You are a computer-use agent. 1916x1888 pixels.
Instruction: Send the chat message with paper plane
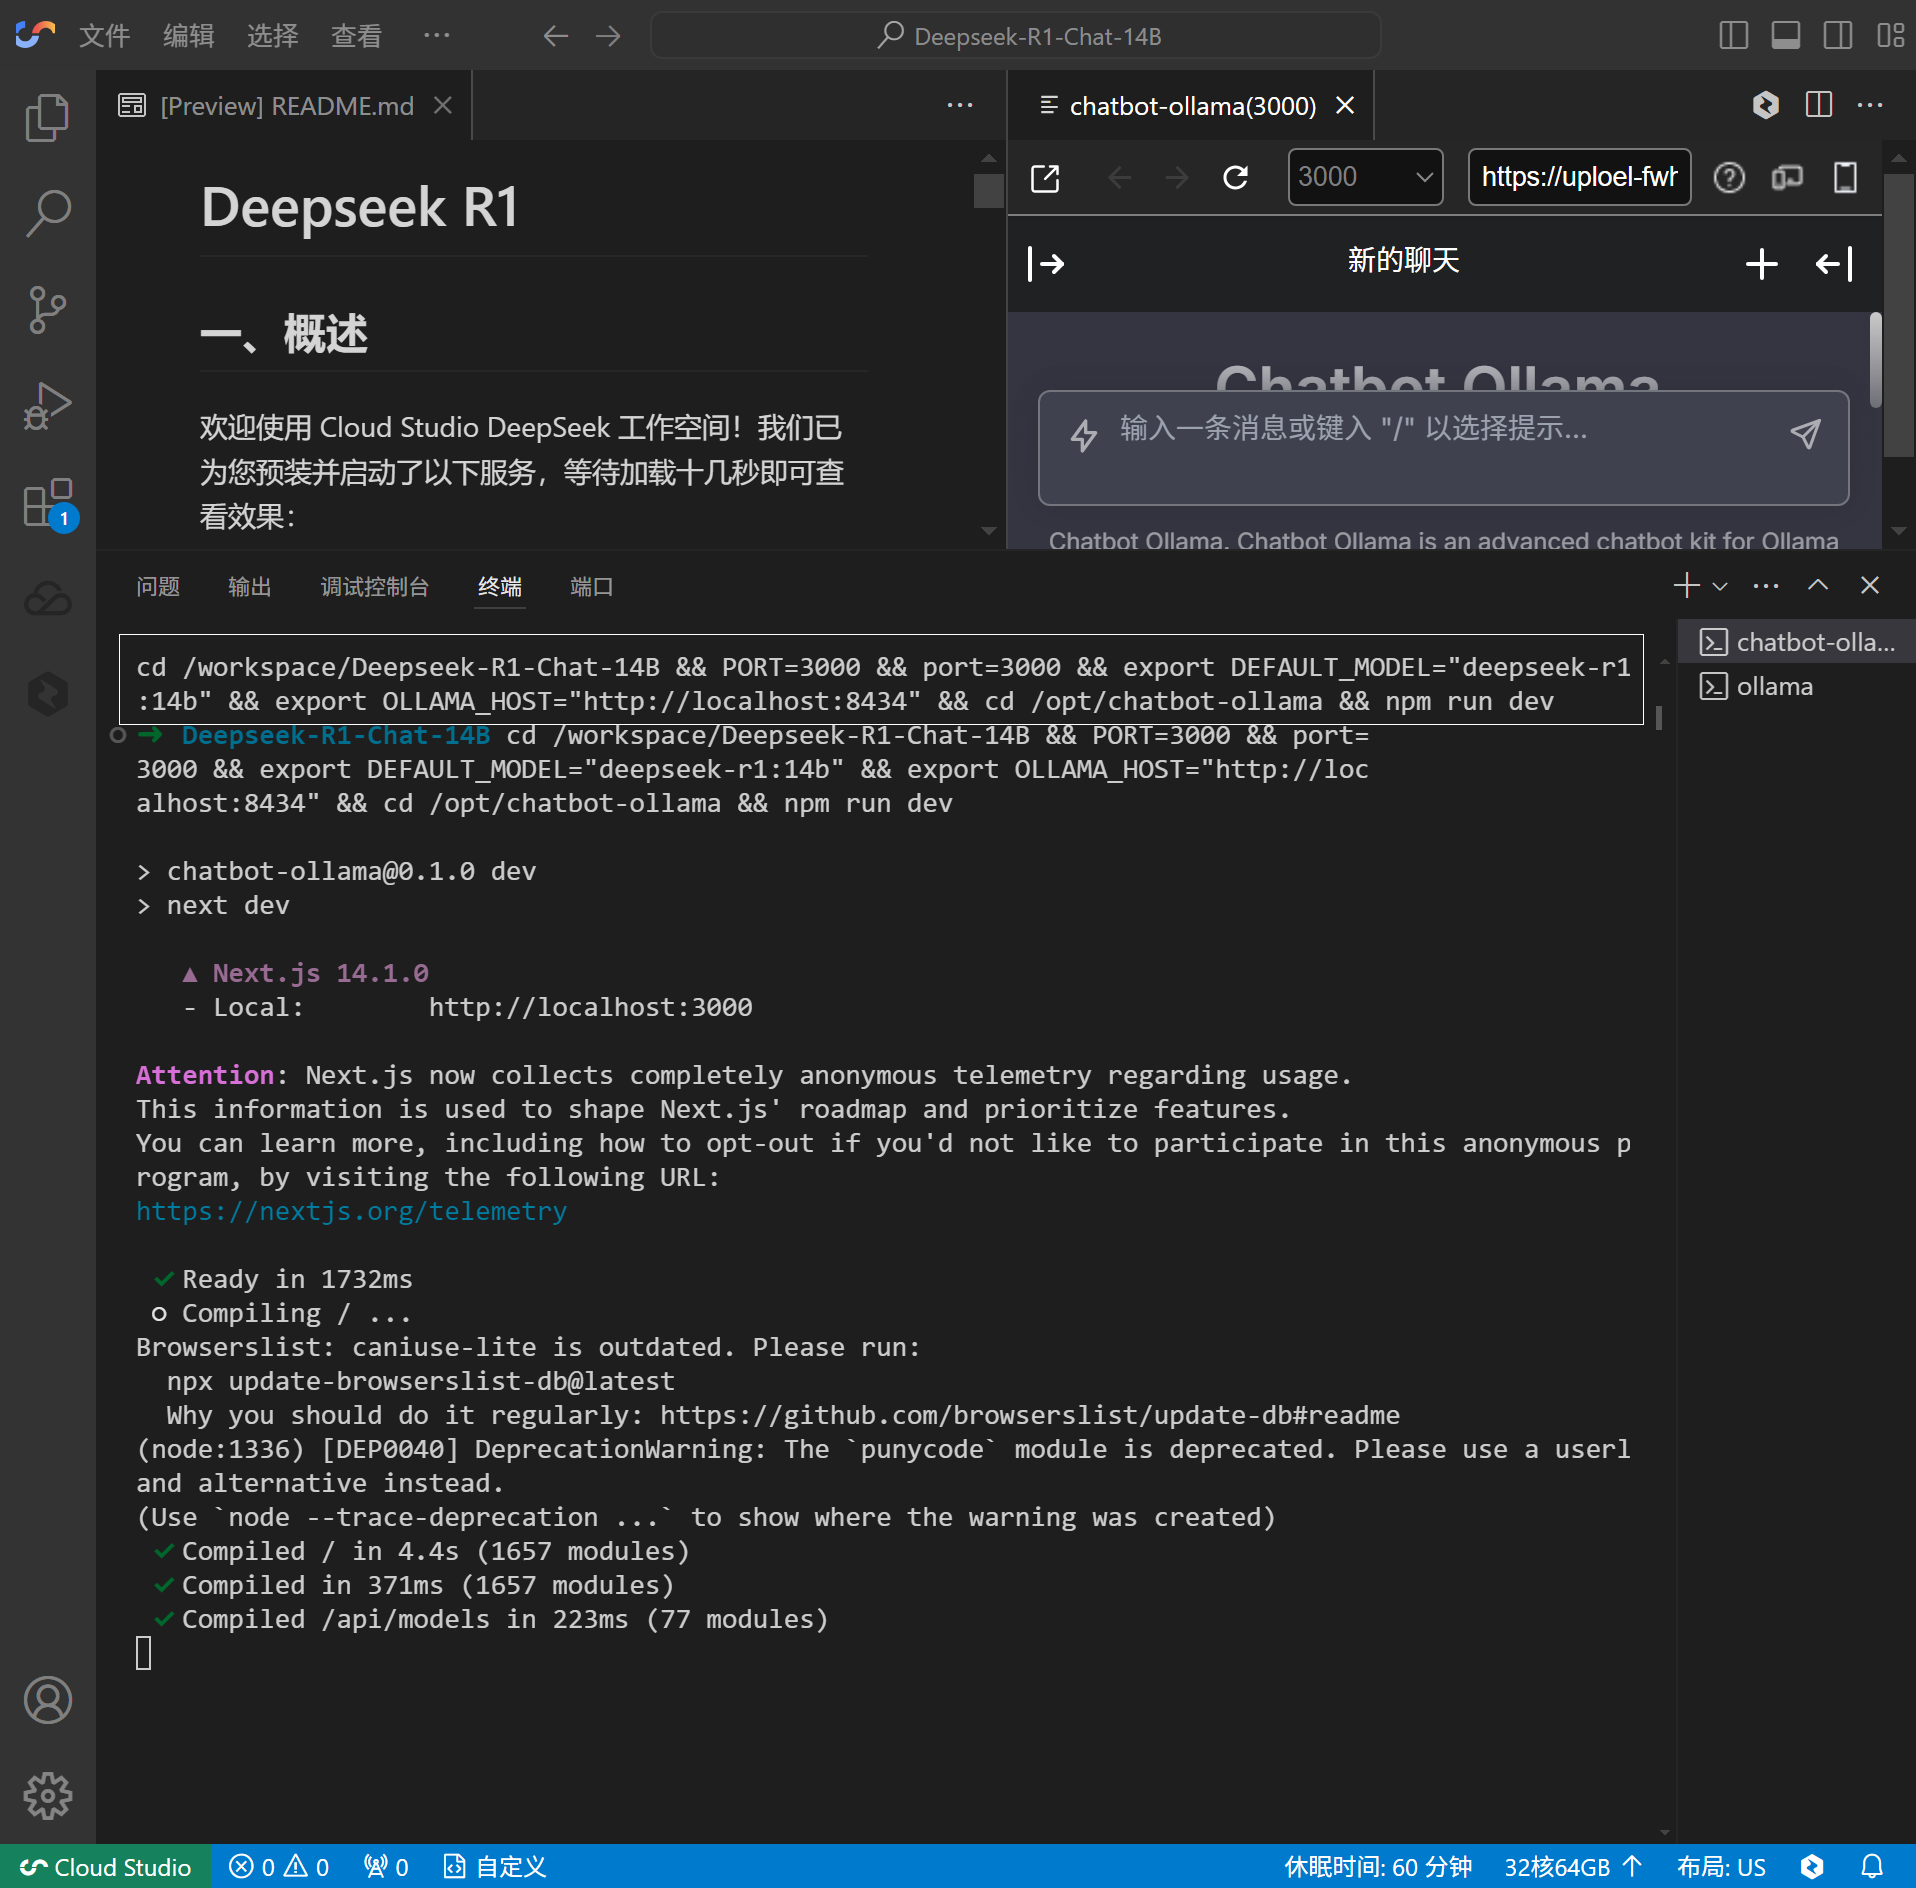(x=1805, y=433)
